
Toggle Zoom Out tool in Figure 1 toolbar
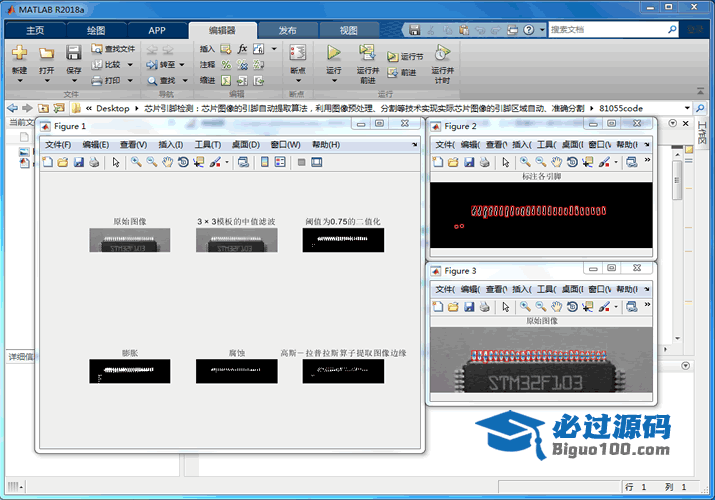coord(152,162)
